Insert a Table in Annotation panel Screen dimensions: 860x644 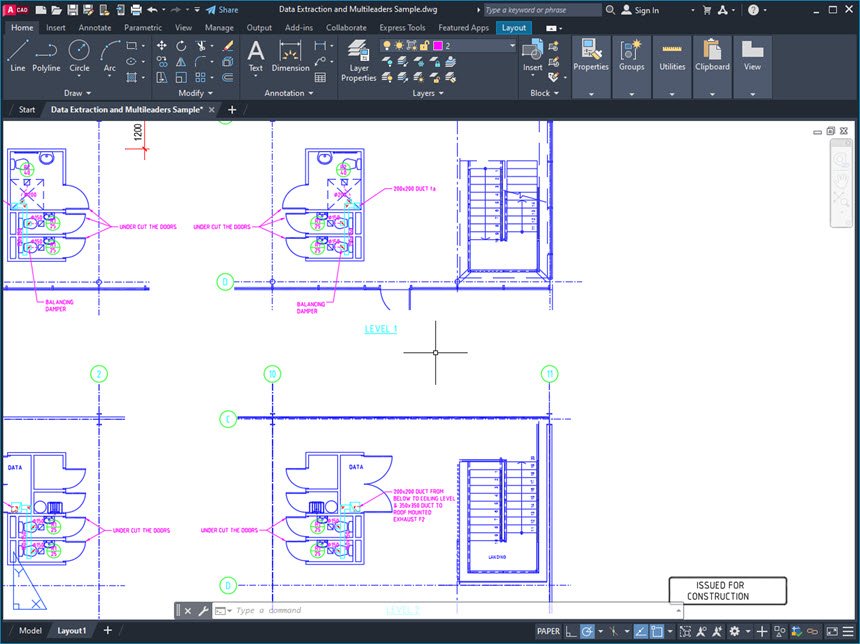(x=320, y=77)
